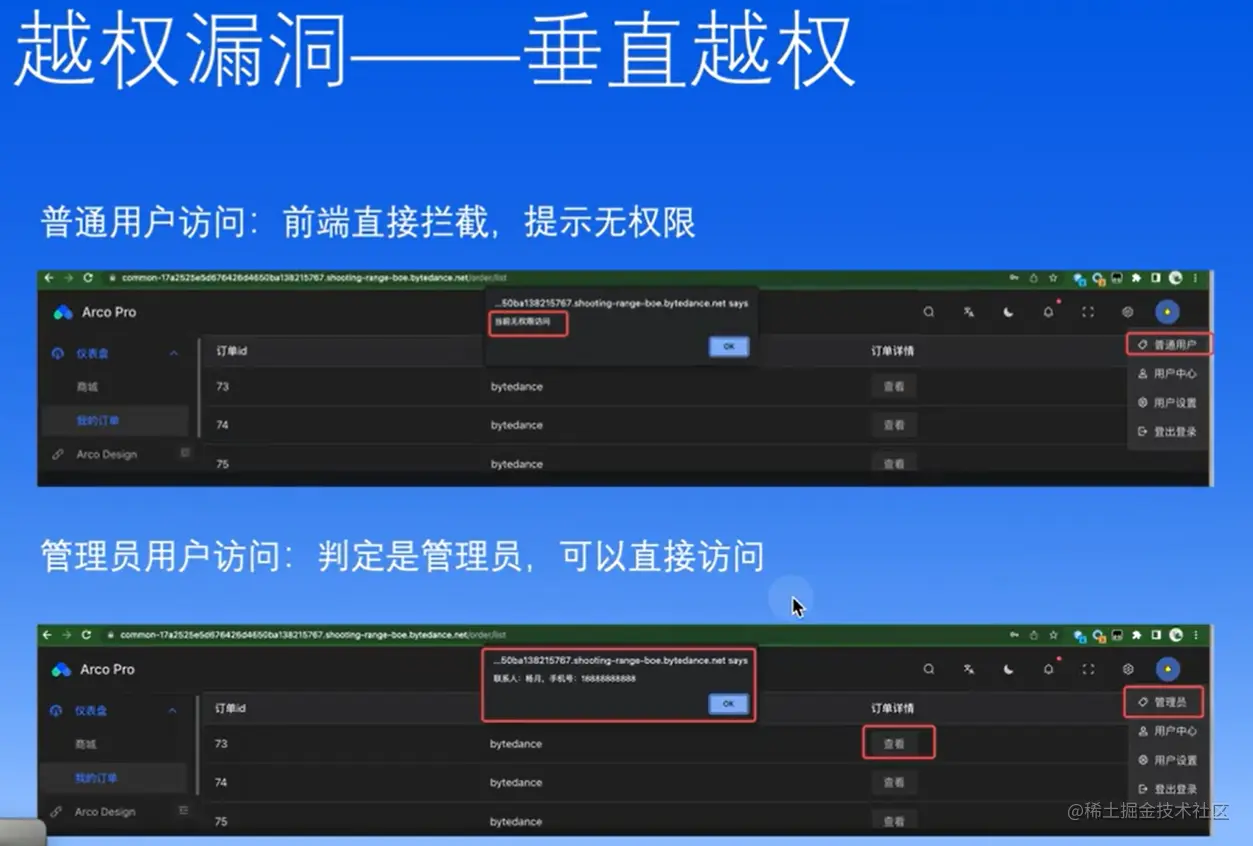Click order id 75 in the 管理员 table
This screenshot has height=846, width=1253.
point(221,821)
